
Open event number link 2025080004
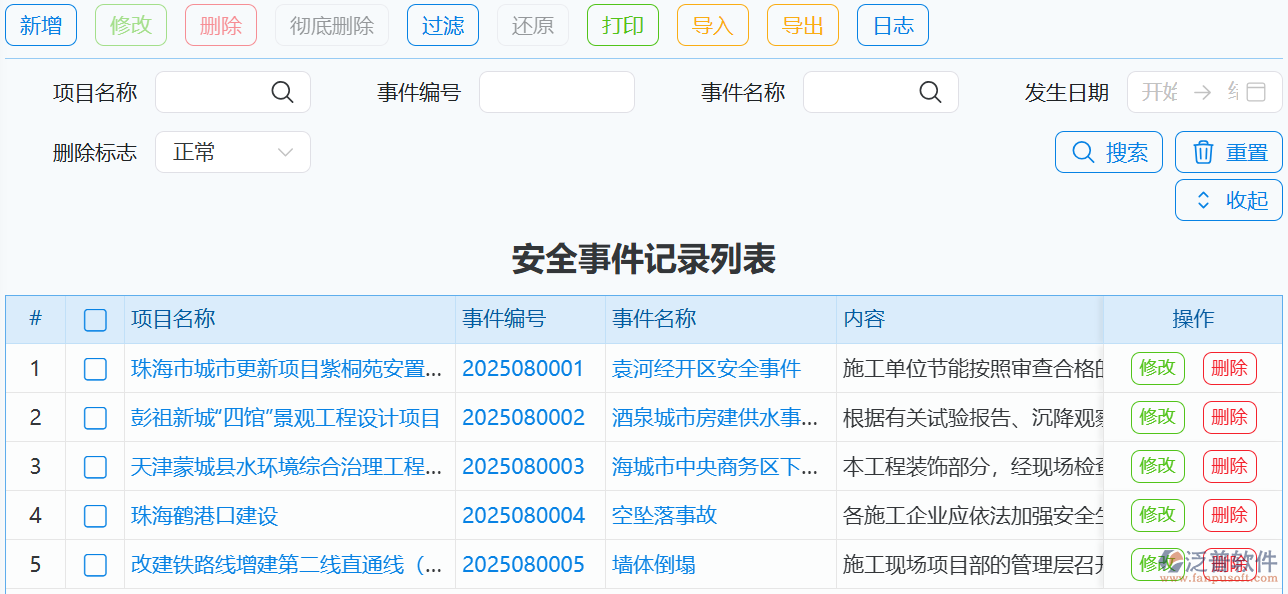click(522, 515)
